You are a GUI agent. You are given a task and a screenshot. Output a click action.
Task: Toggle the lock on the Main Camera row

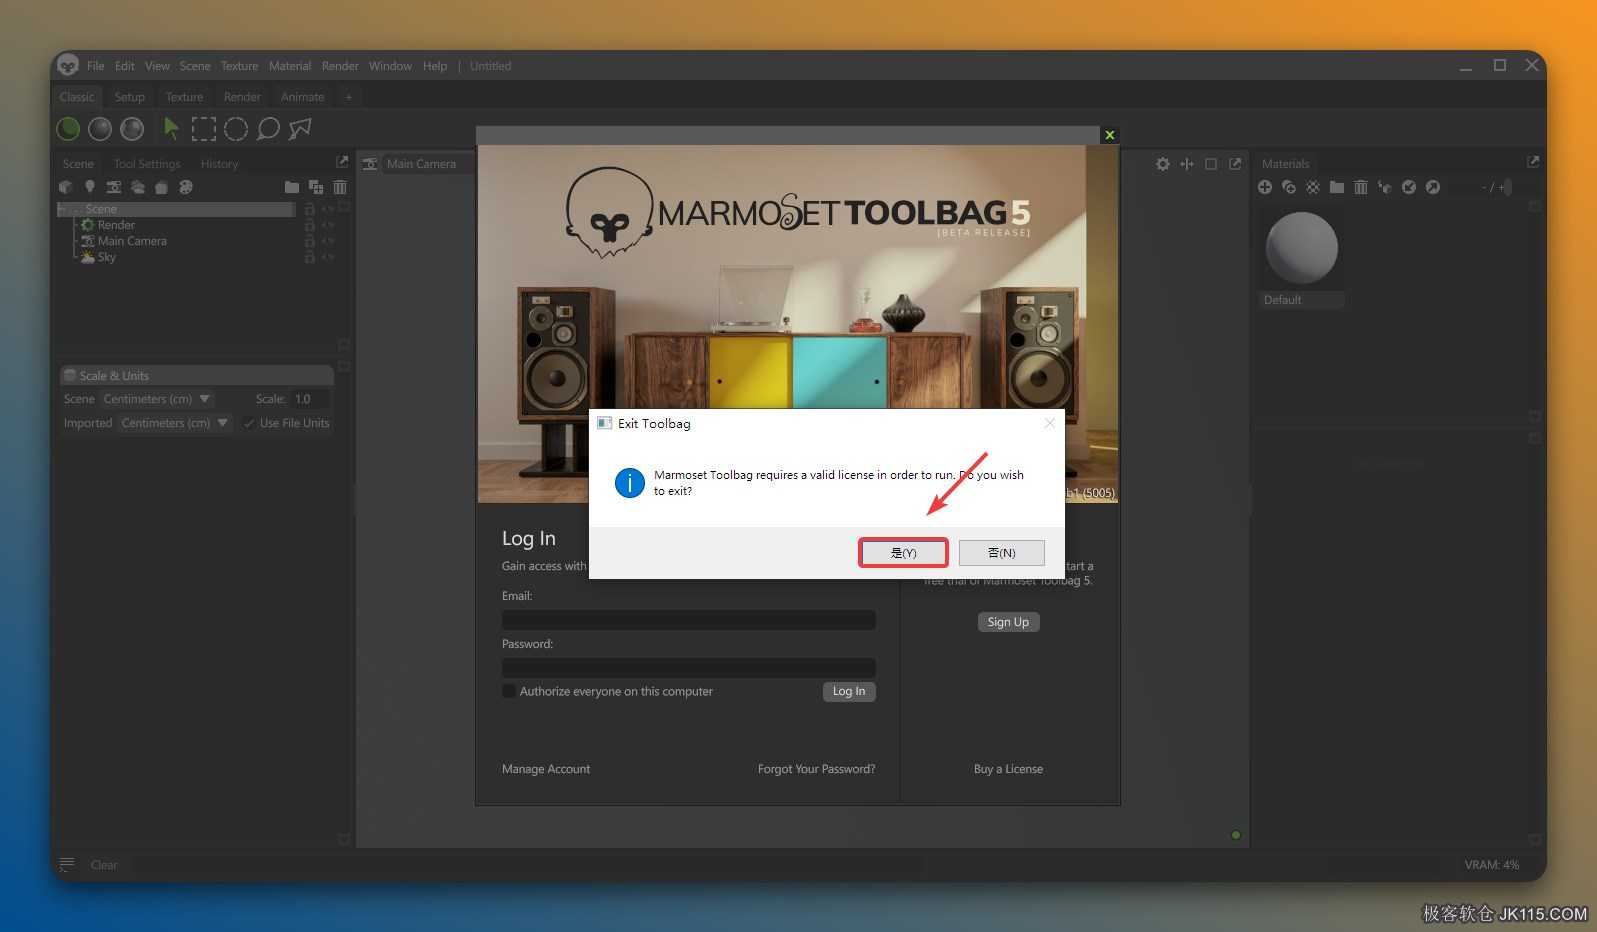coord(309,241)
